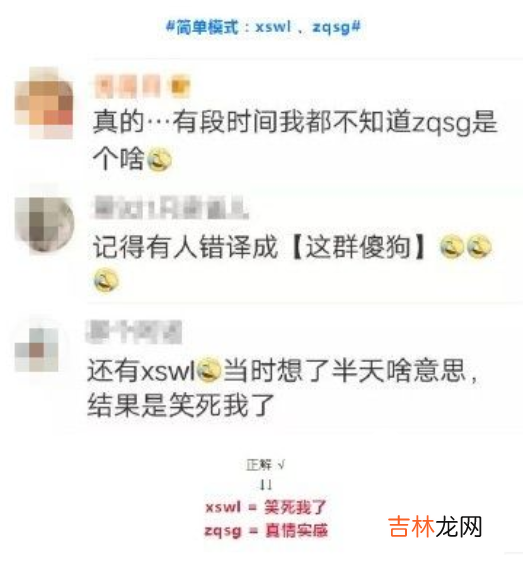Select the comment text mentioning zqsg是个啥
This screenshot has height=562, width=523.
(x=295, y=139)
